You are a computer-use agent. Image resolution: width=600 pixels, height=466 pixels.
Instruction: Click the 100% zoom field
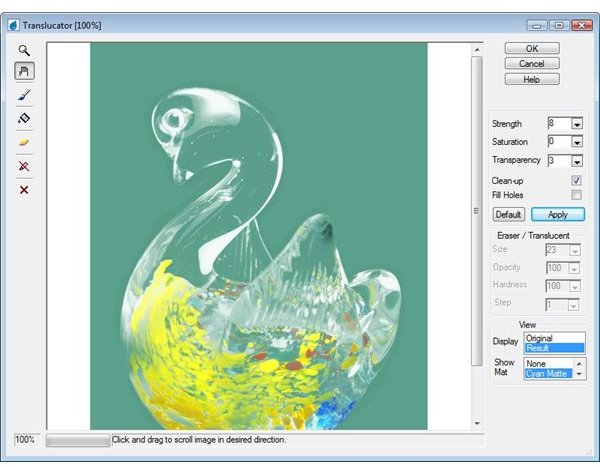tap(26, 440)
